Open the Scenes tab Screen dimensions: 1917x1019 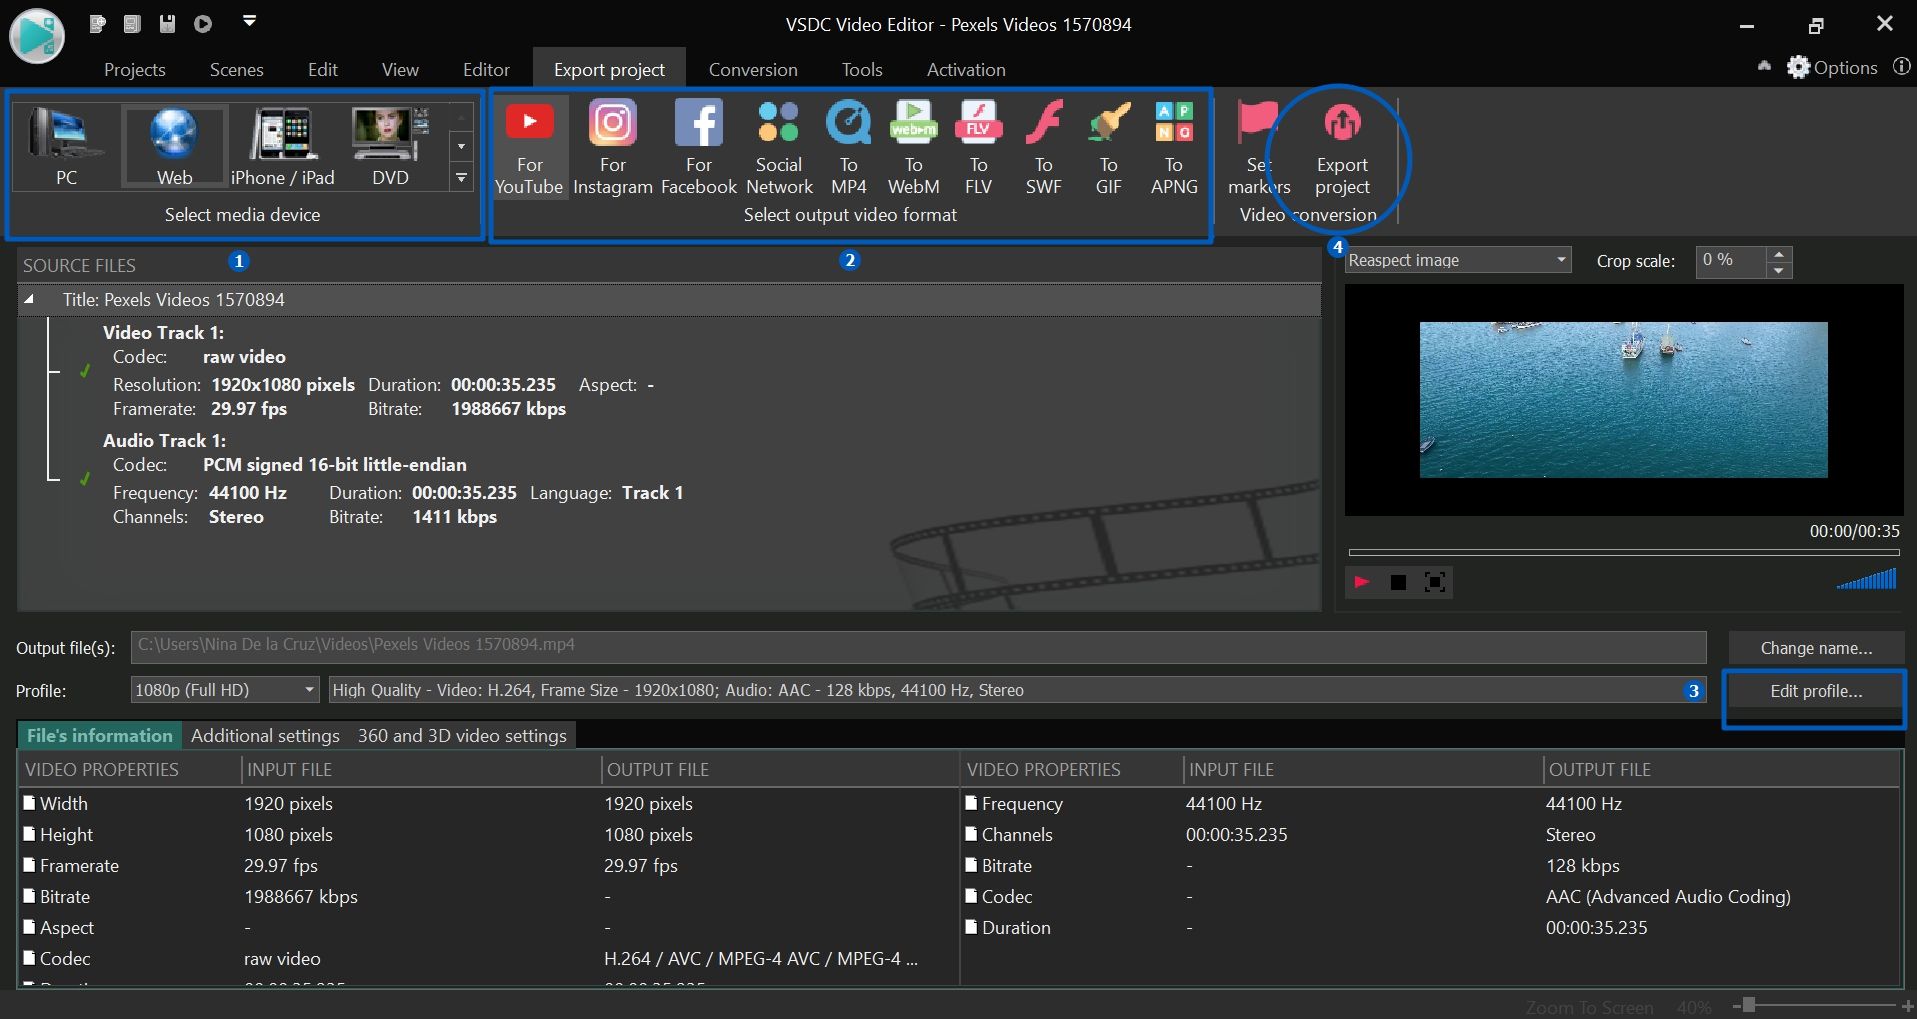point(237,69)
